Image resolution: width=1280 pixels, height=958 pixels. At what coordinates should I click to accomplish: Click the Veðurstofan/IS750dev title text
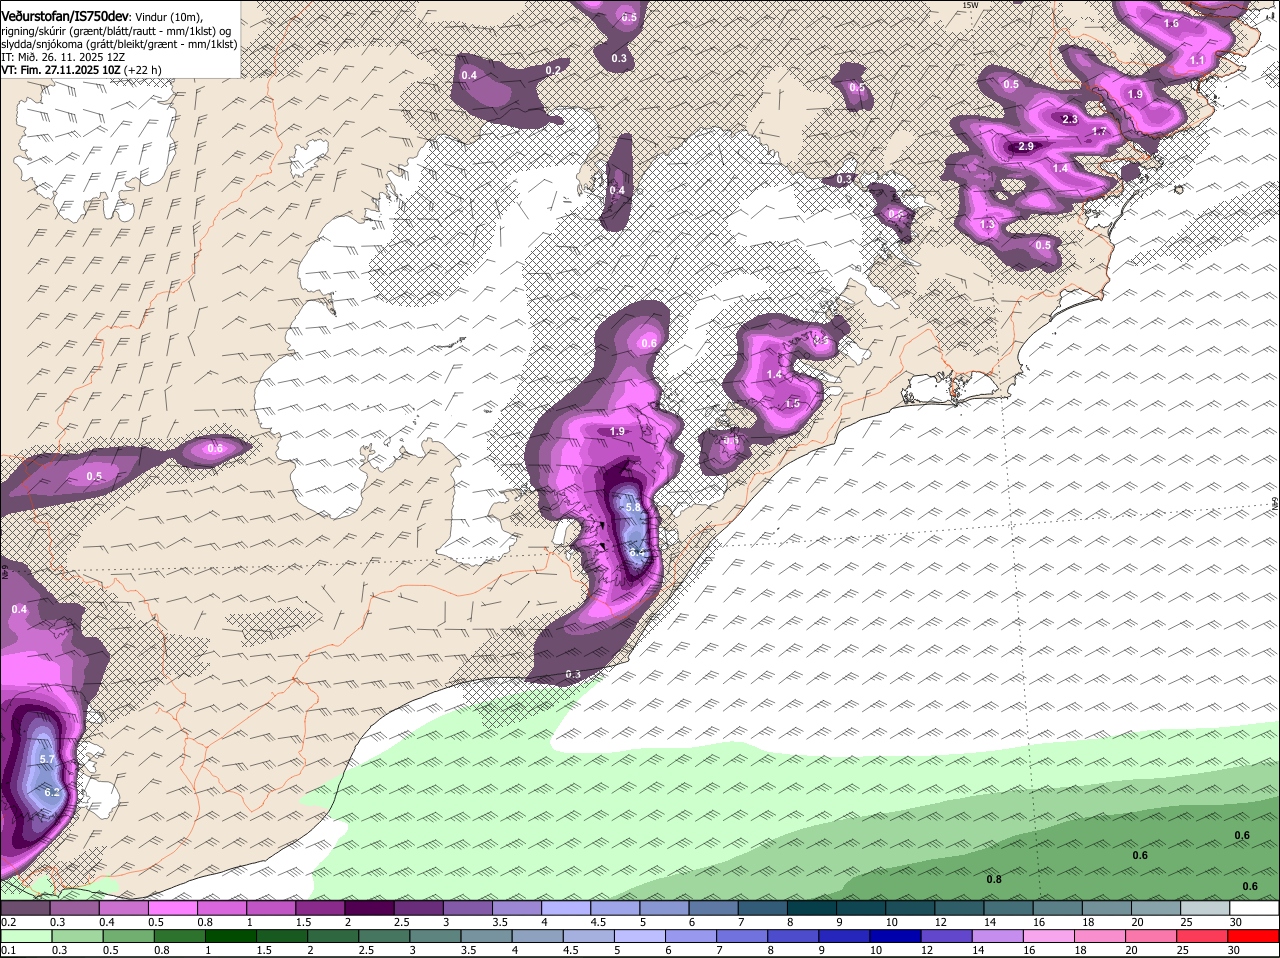tap(65, 17)
